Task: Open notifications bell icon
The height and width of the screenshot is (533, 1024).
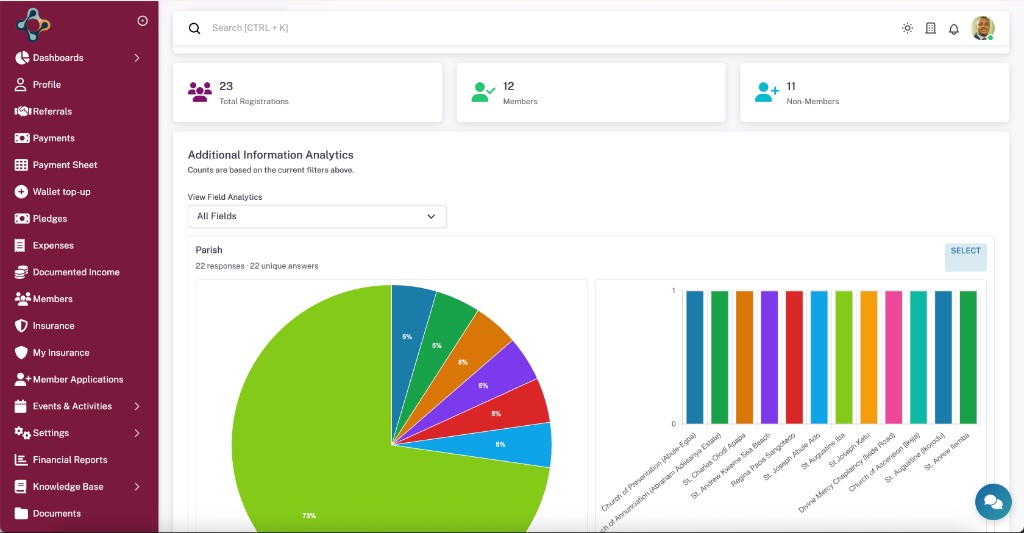Action: tap(953, 29)
